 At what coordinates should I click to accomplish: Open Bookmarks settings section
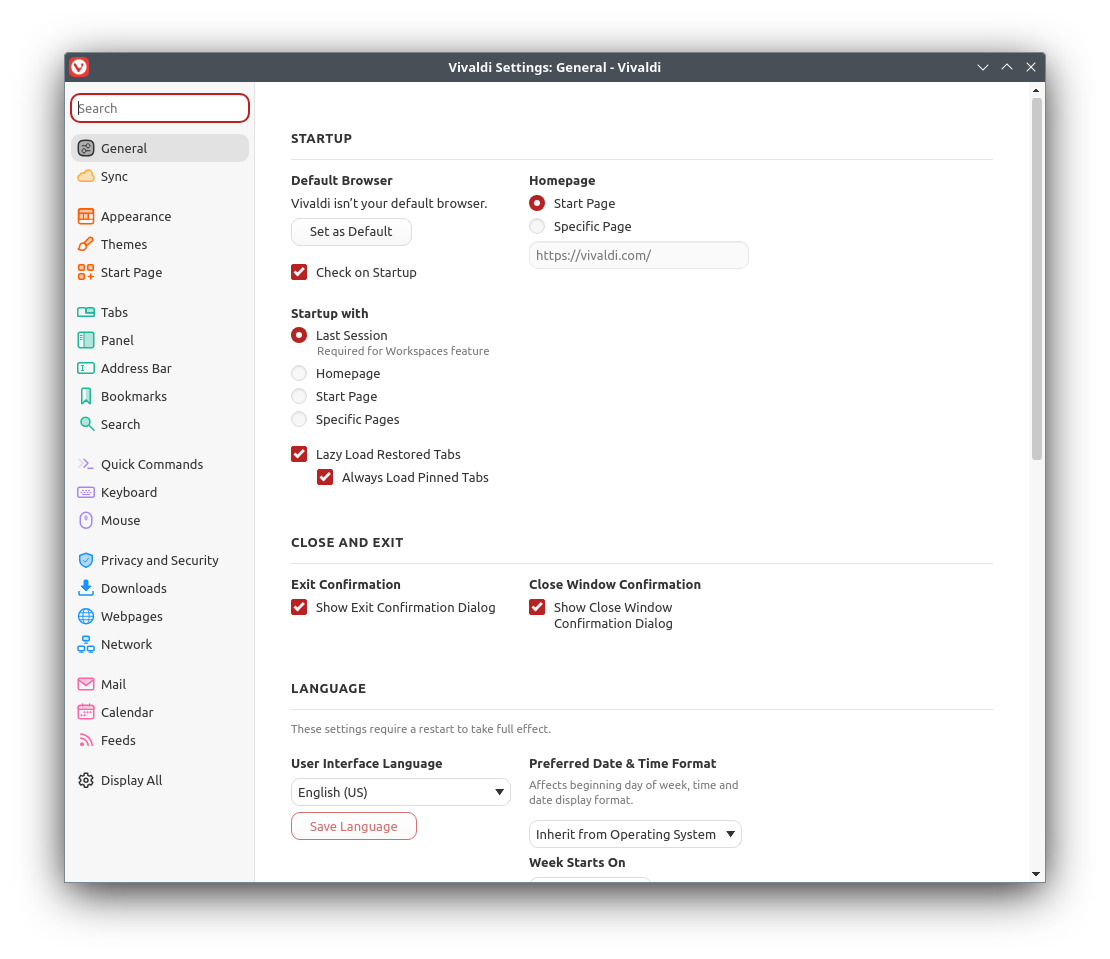coord(160,396)
